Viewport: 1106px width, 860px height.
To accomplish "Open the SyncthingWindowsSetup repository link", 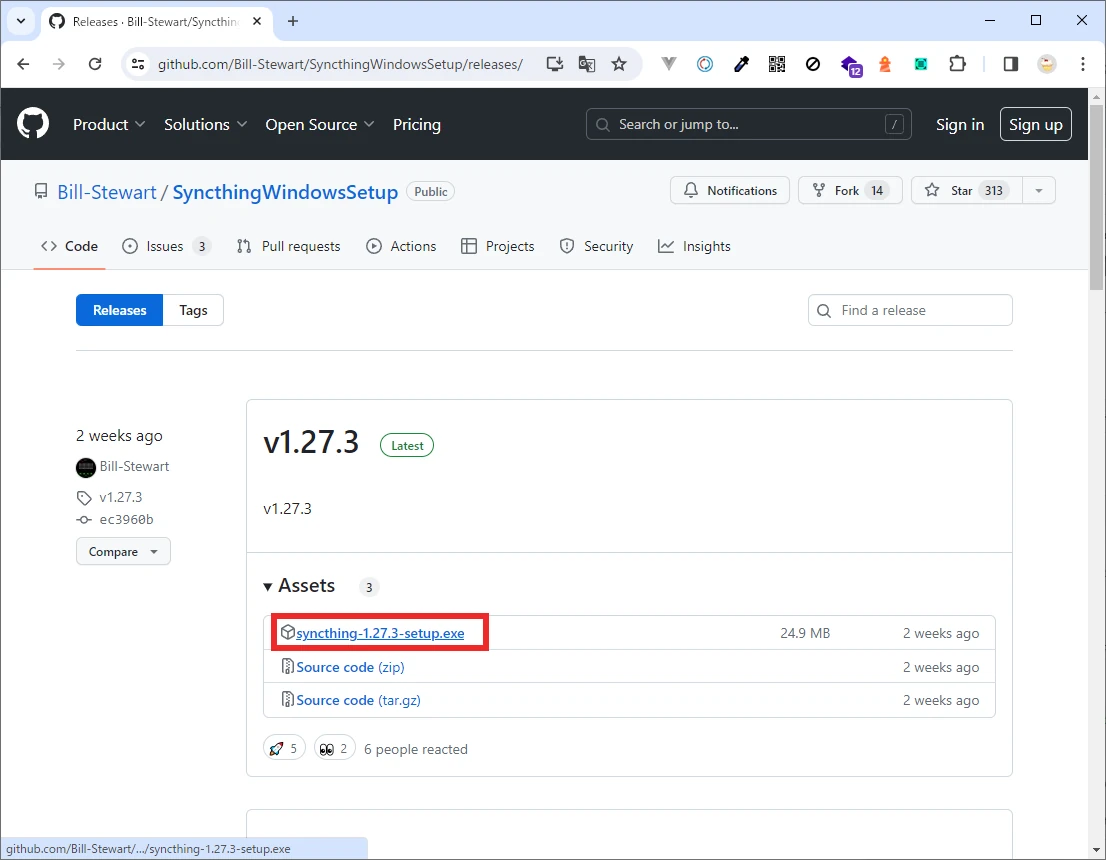I will pos(285,192).
